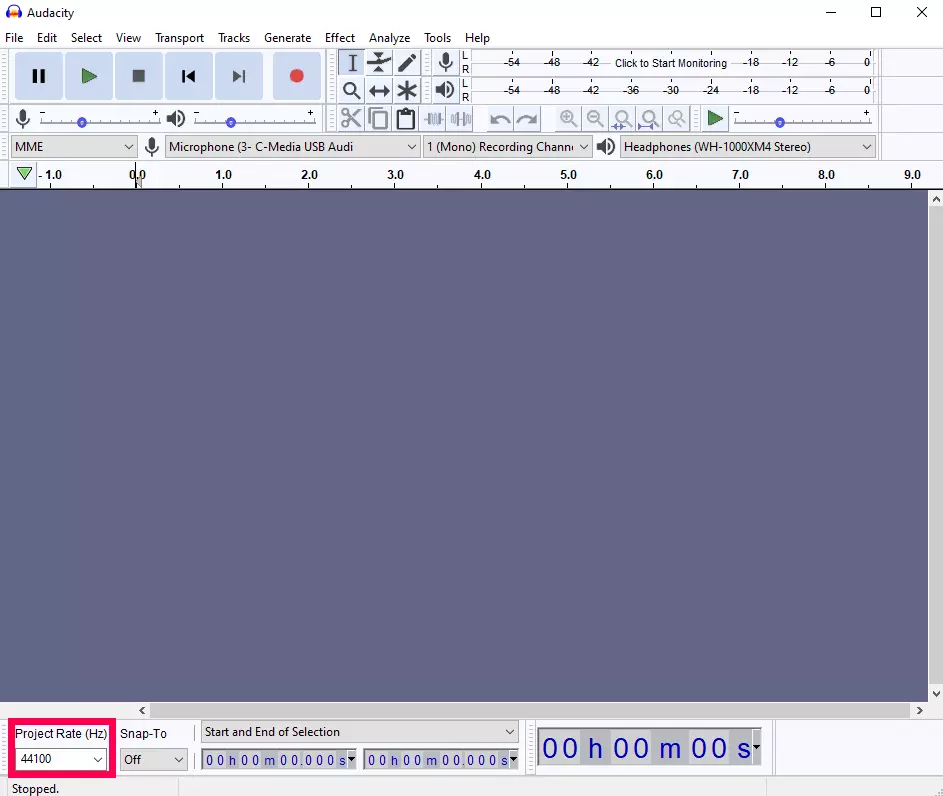Click the Silence audio selection icon
Viewport: 943px width, 796px height.
point(461,118)
